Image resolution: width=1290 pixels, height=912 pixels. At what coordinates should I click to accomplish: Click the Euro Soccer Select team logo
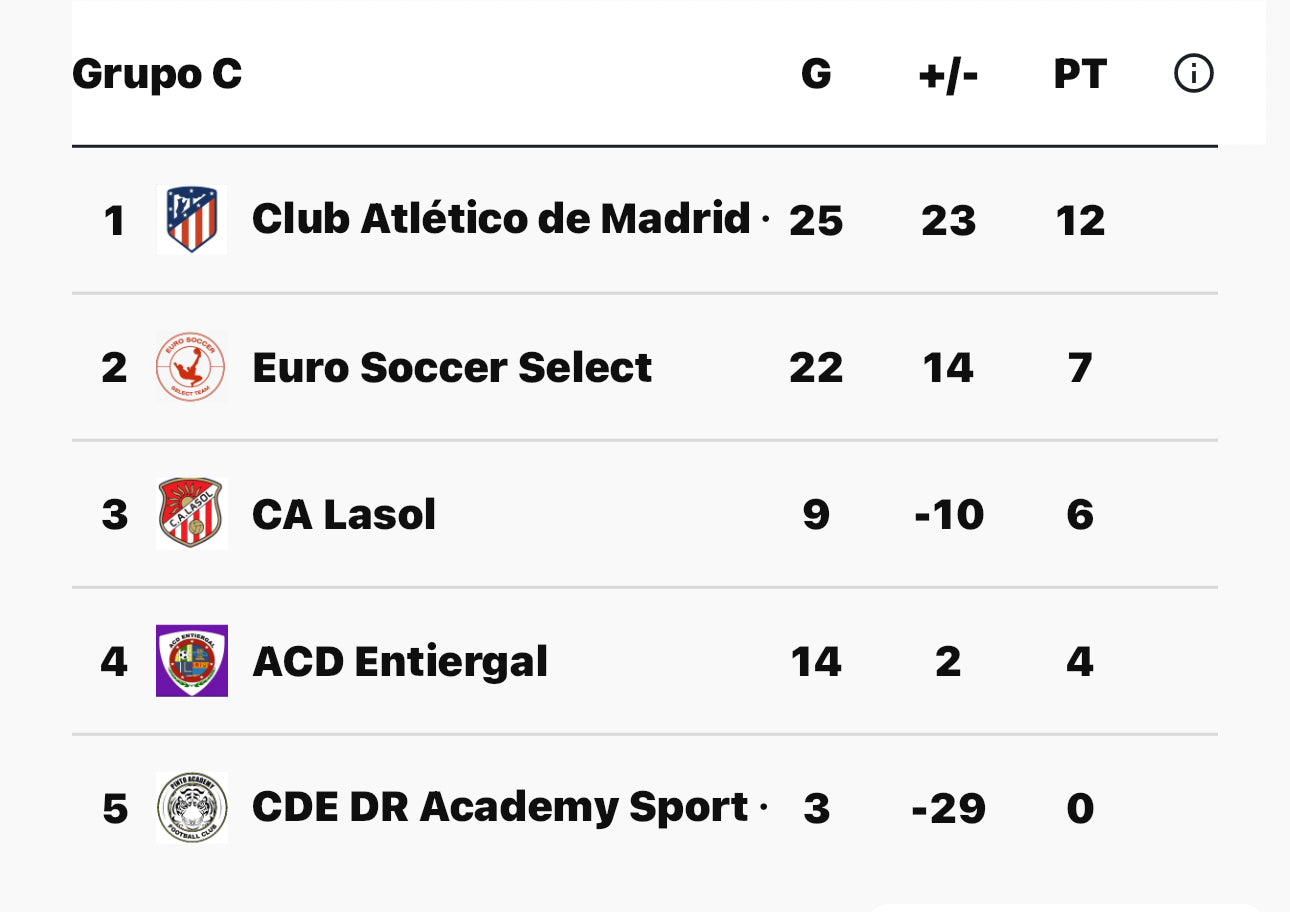click(192, 367)
